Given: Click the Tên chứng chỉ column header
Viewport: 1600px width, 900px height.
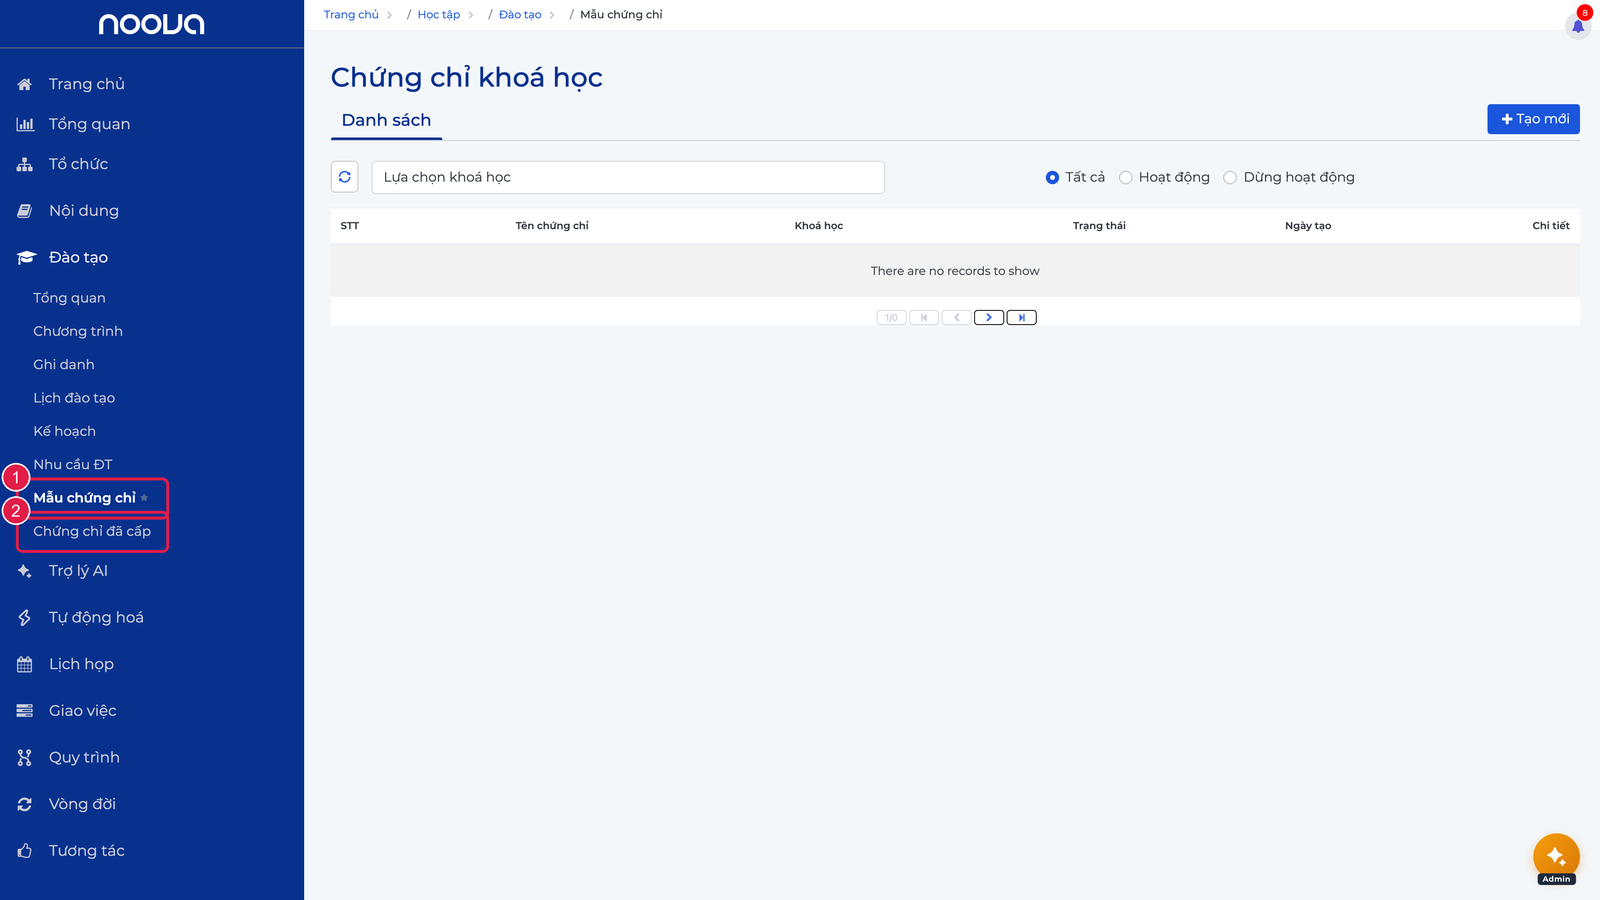Looking at the screenshot, I should pyautogui.click(x=552, y=226).
